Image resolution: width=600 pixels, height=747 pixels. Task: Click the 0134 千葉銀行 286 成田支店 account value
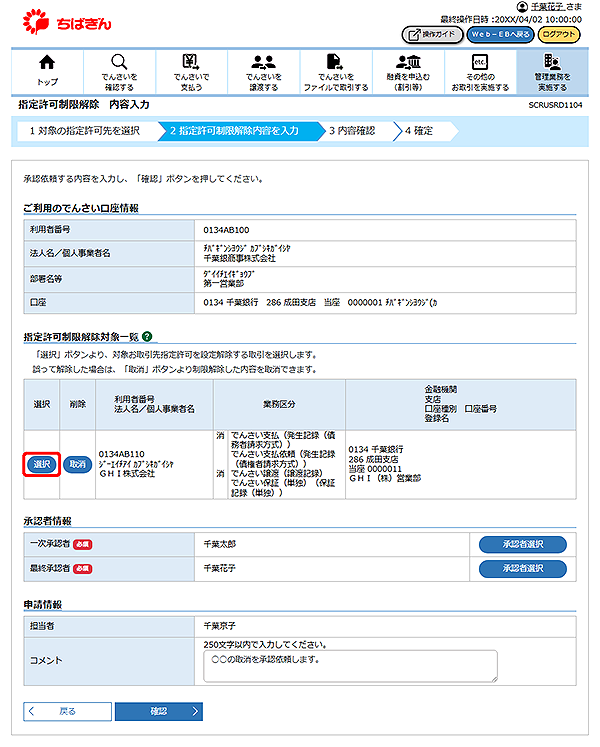coord(320,303)
